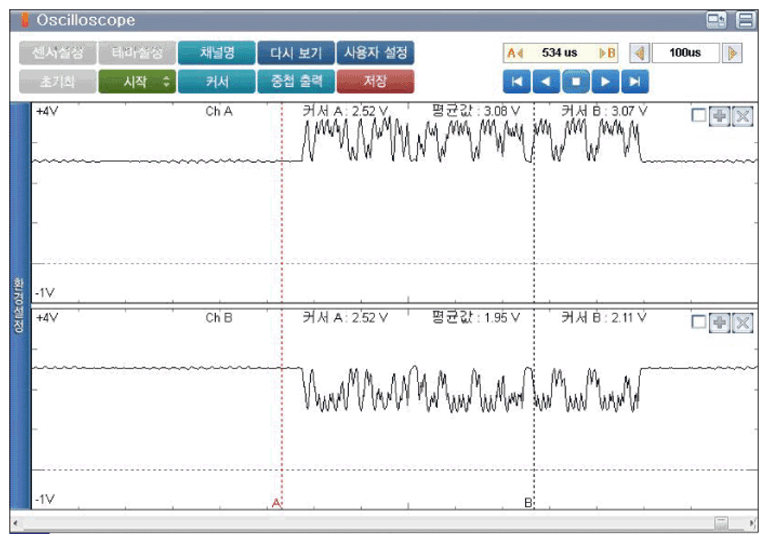Viewport: 768px width, 543px height.
Task: Select cursor A arrow in the 534 us box
Action: (515, 53)
